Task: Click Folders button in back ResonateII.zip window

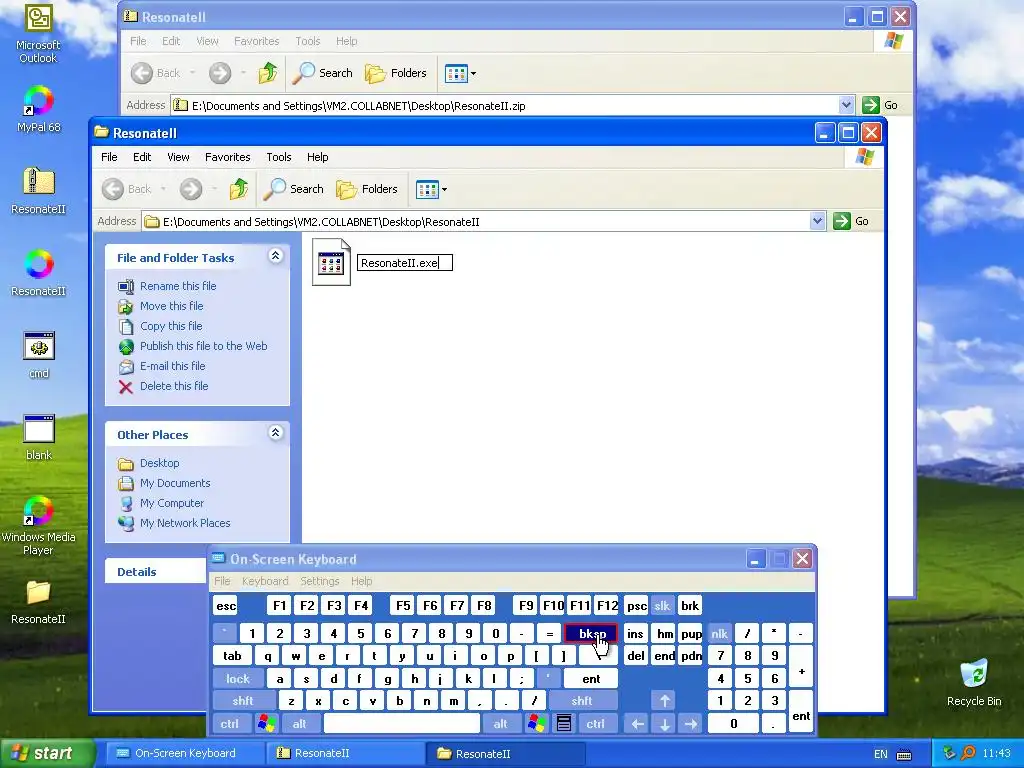Action: point(396,73)
